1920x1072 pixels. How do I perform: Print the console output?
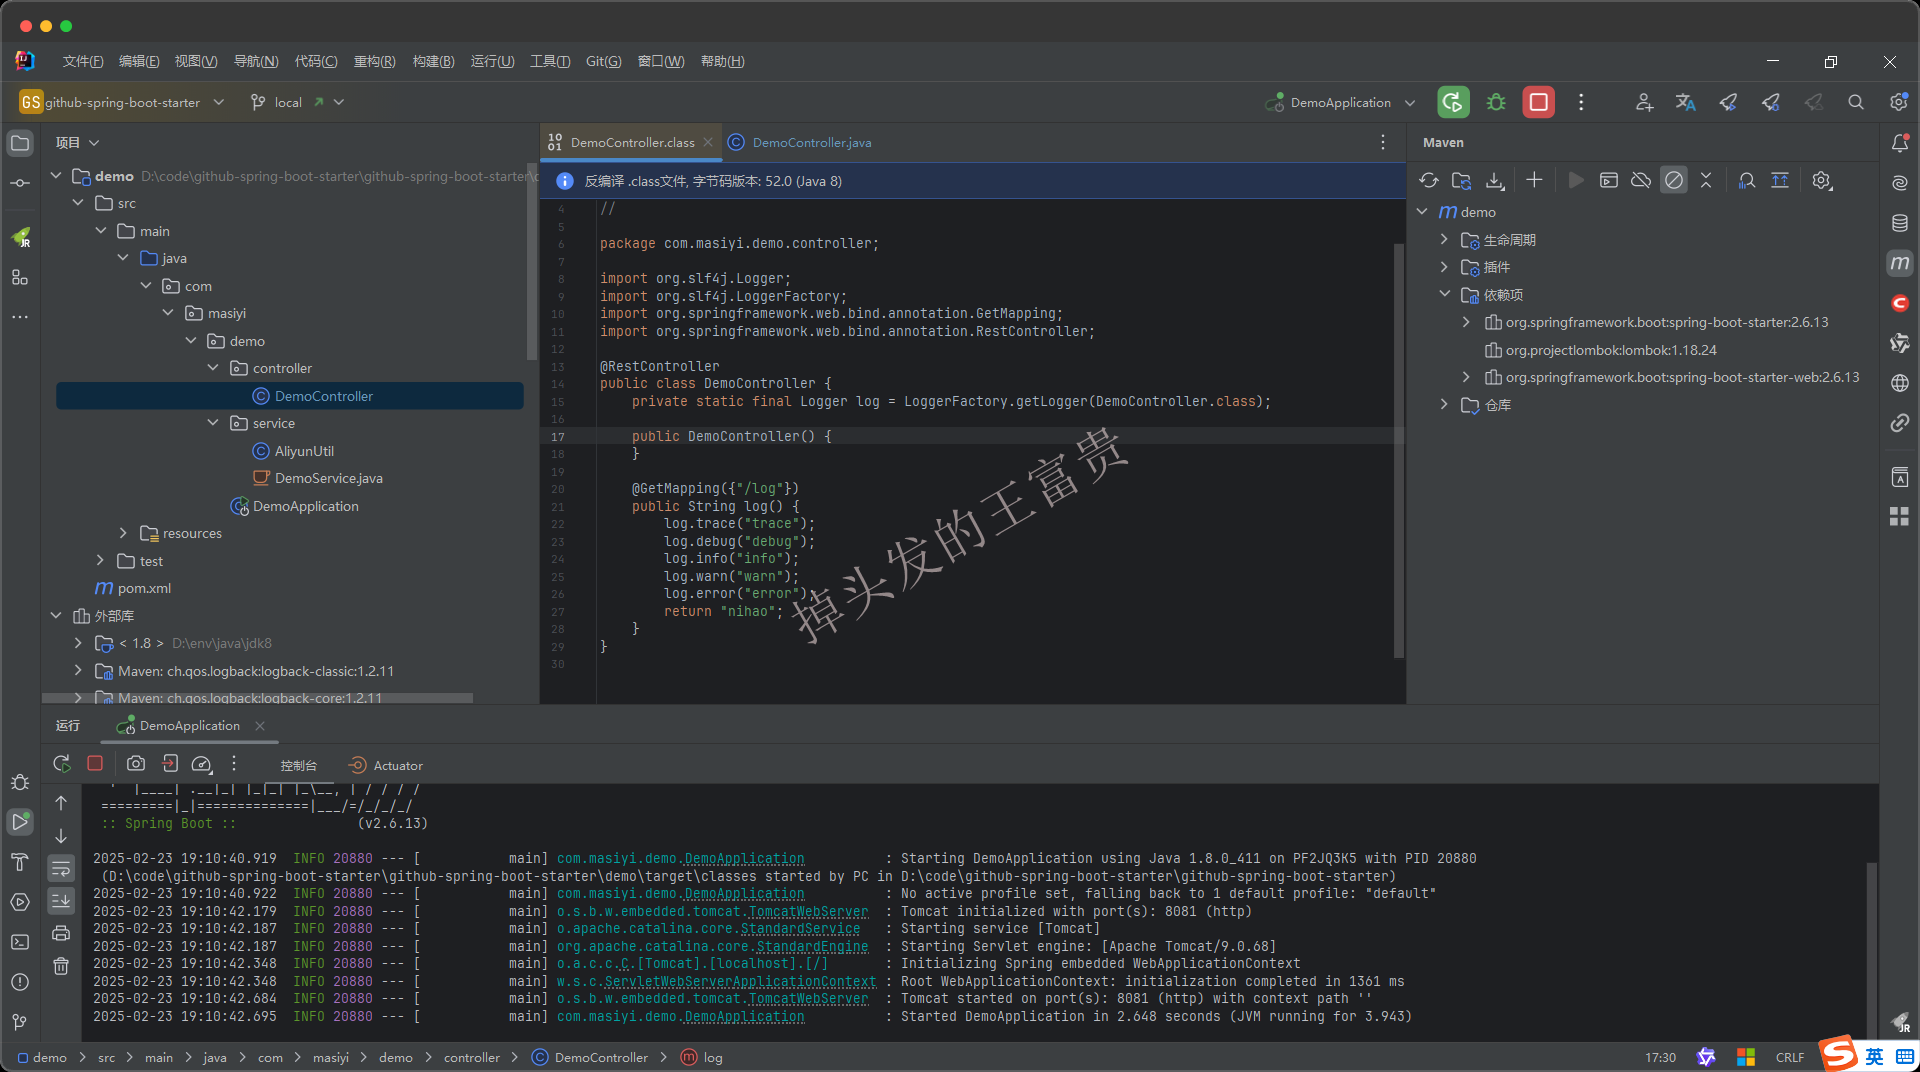point(61,933)
